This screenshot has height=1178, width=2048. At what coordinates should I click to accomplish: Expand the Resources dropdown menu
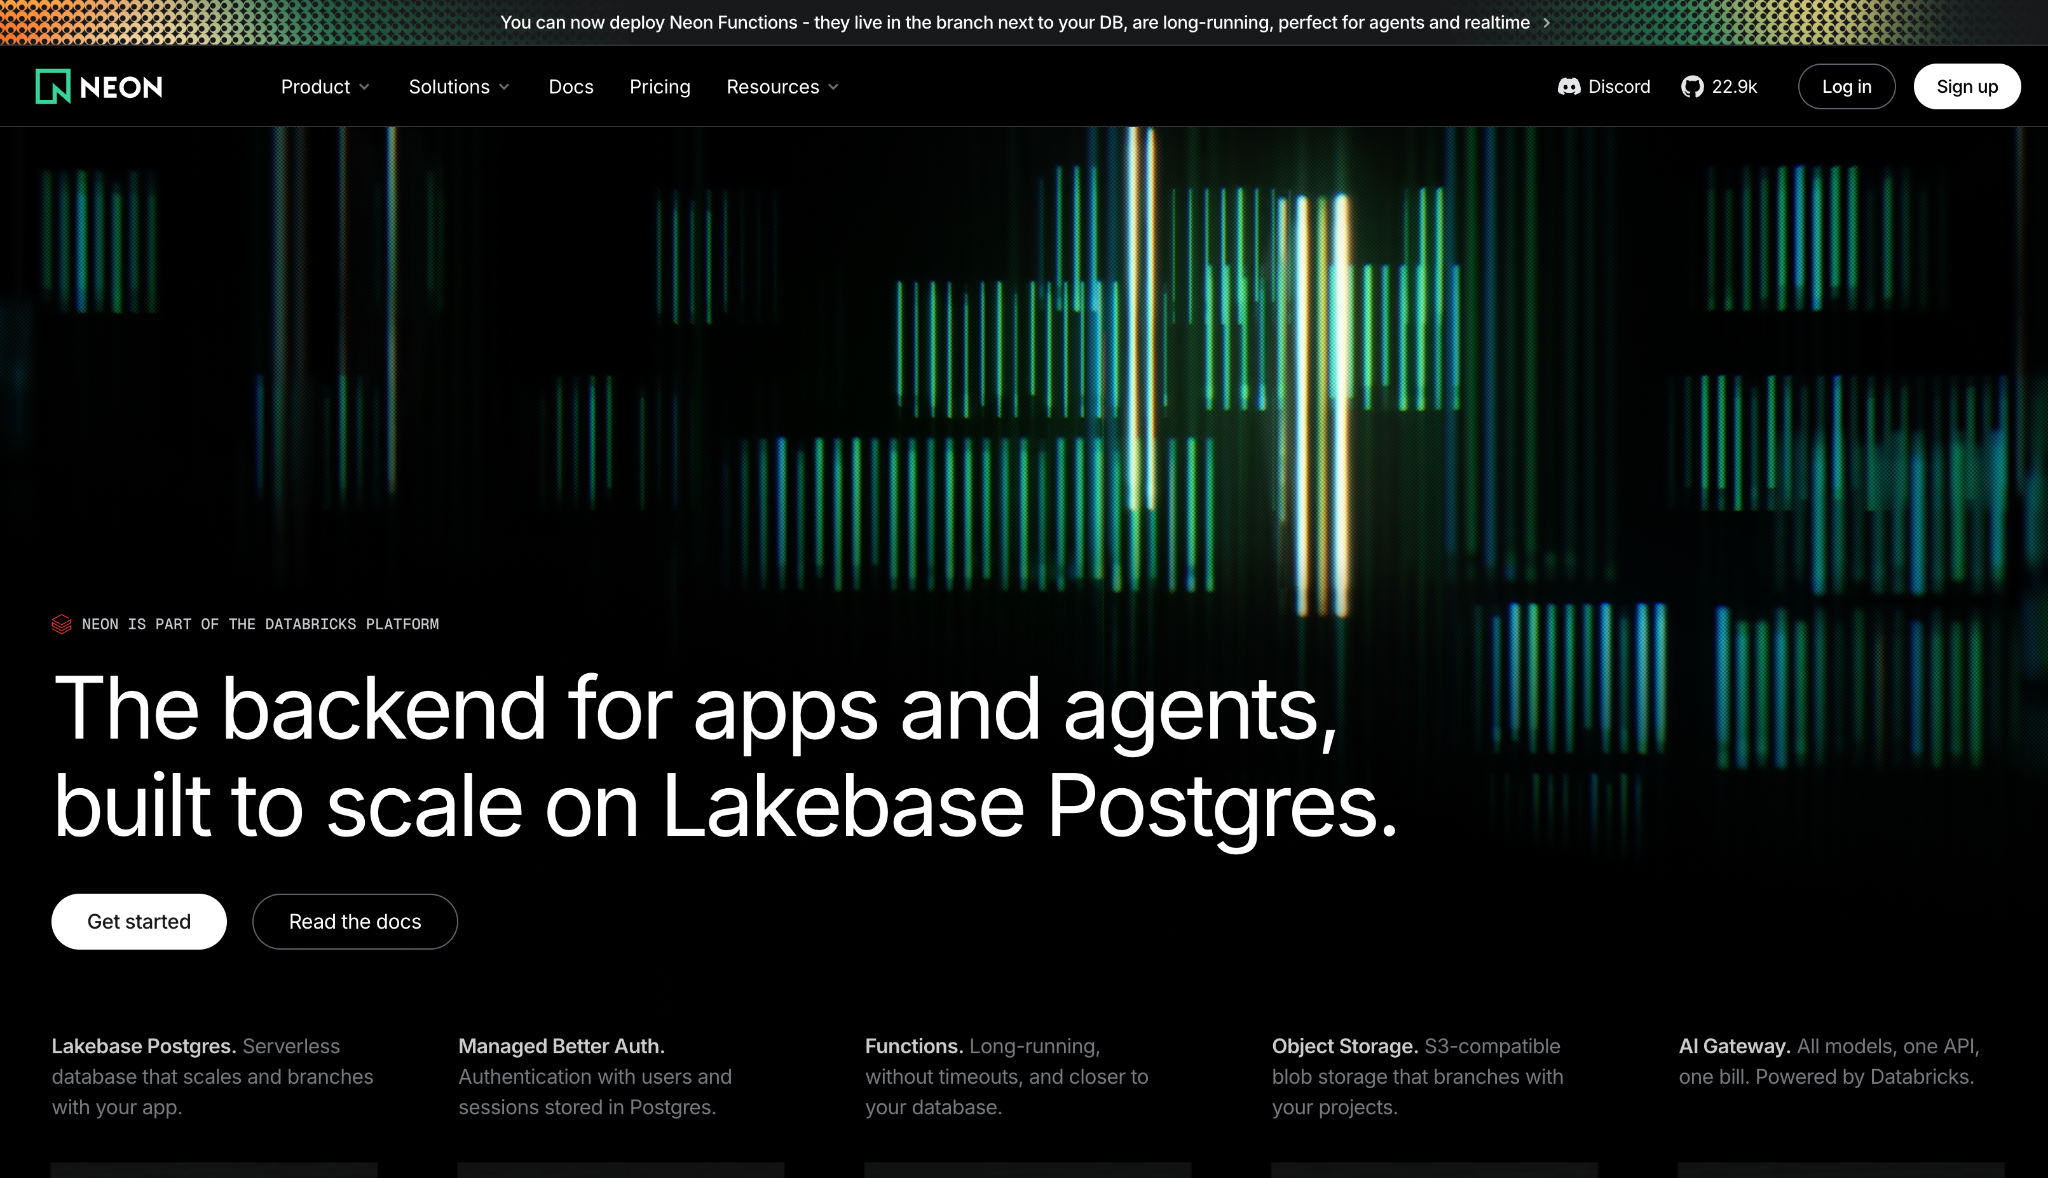point(783,87)
